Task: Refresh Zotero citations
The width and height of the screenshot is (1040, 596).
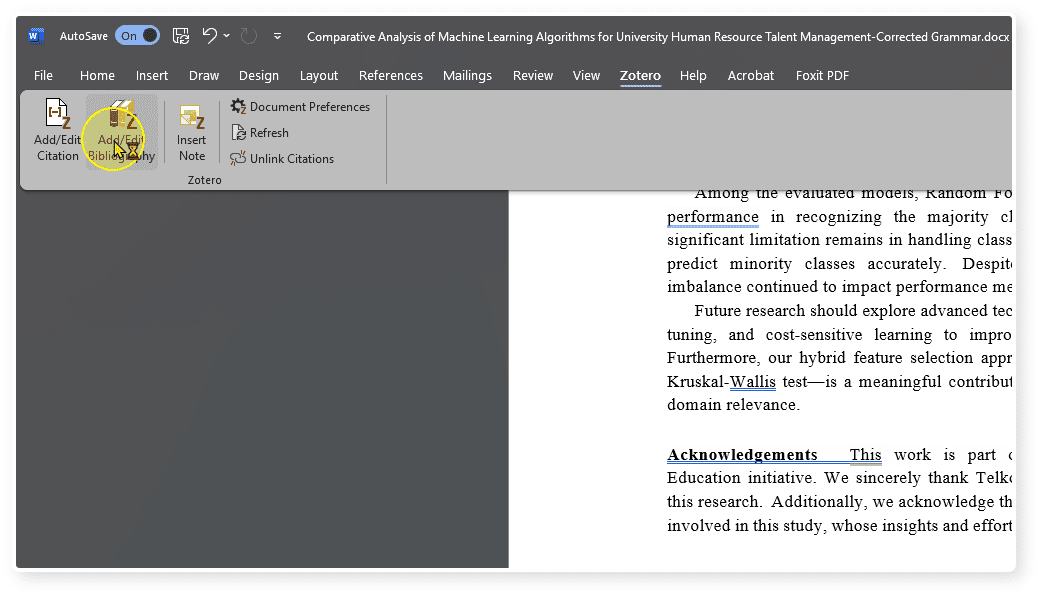Action: (x=259, y=133)
